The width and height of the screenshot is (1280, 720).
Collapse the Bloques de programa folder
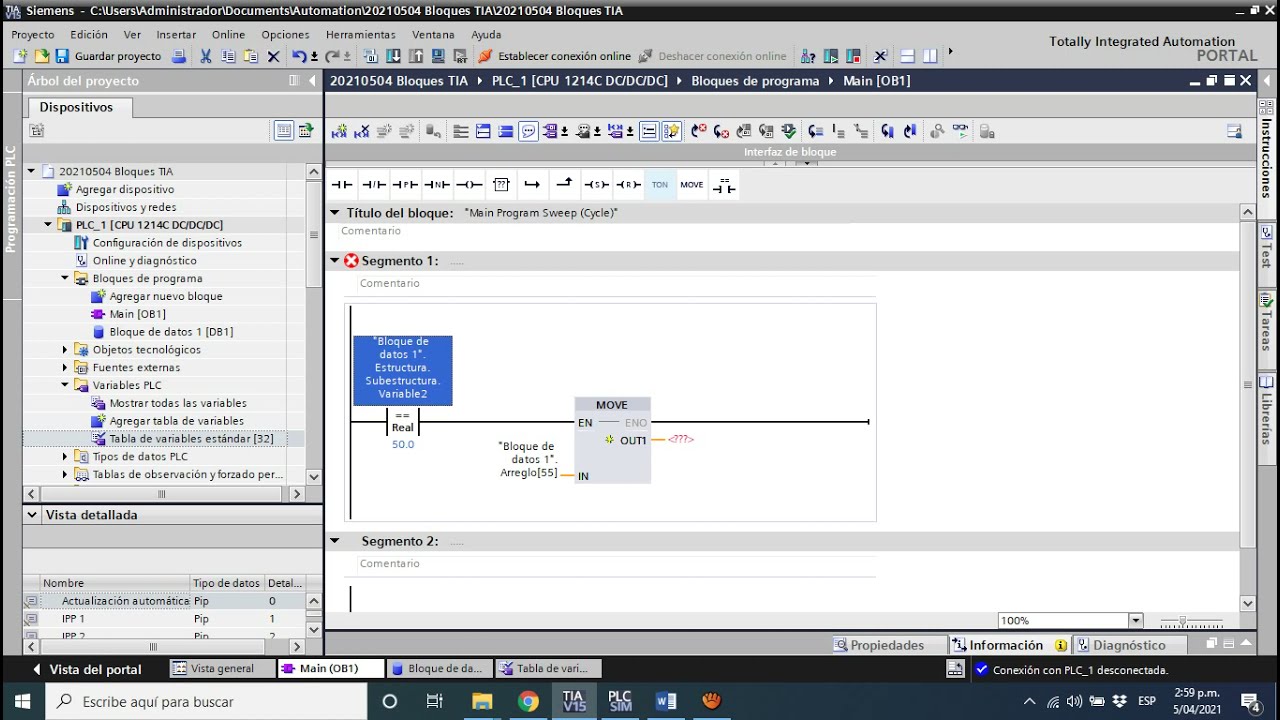tap(65, 278)
